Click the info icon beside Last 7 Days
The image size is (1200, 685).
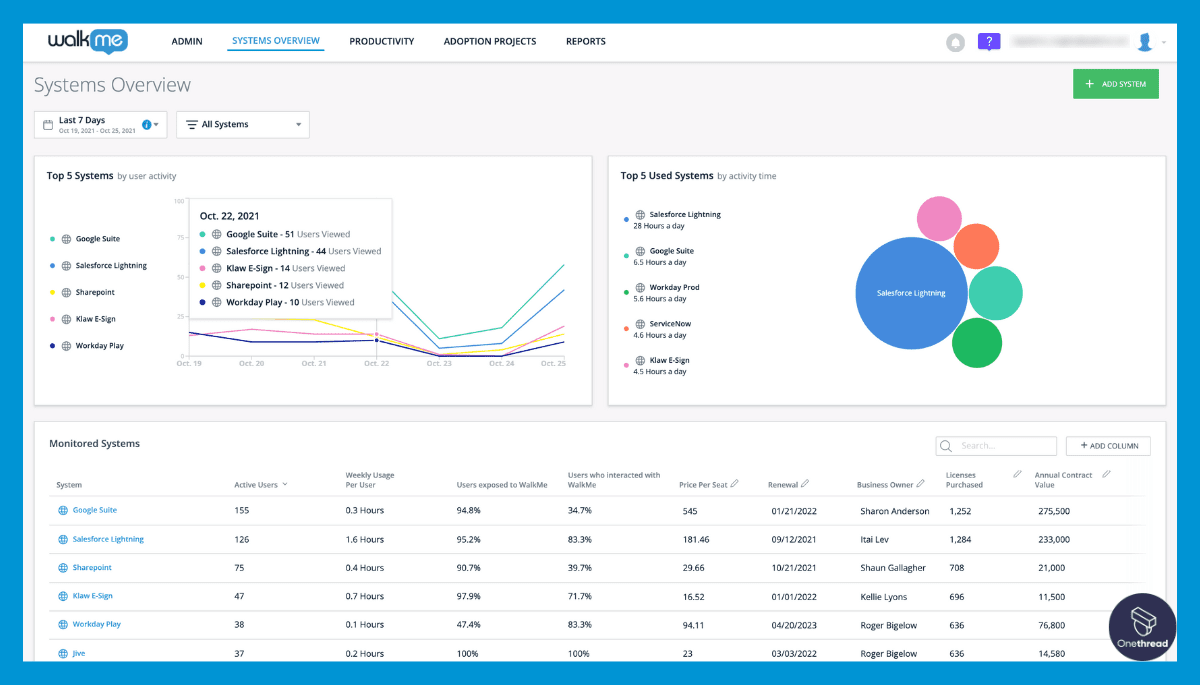(147, 124)
